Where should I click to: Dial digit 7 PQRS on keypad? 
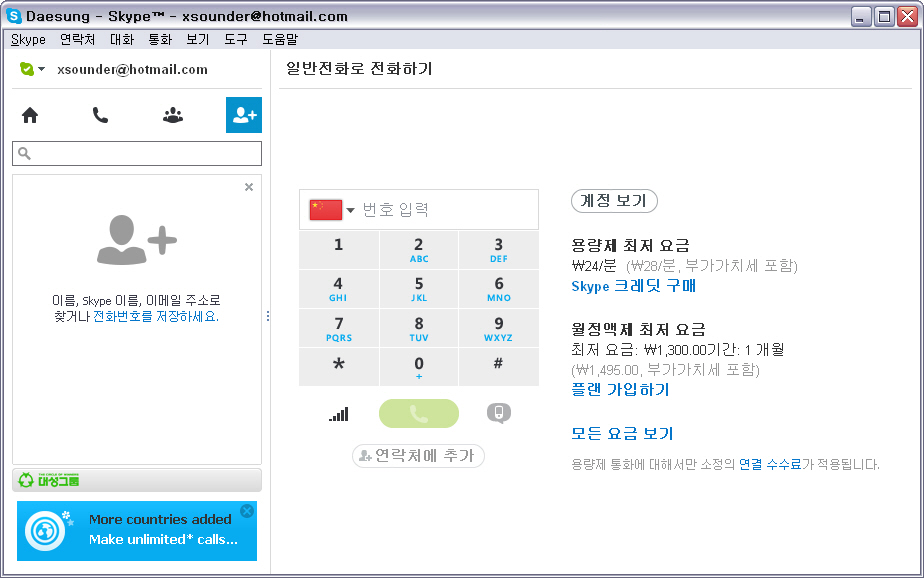[339, 329]
